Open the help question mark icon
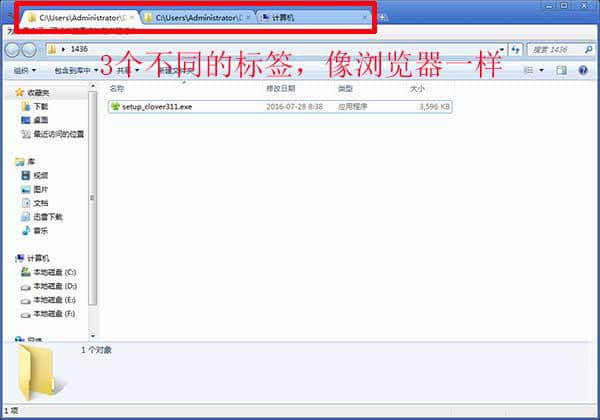This screenshot has height=420, width=600. (583, 70)
